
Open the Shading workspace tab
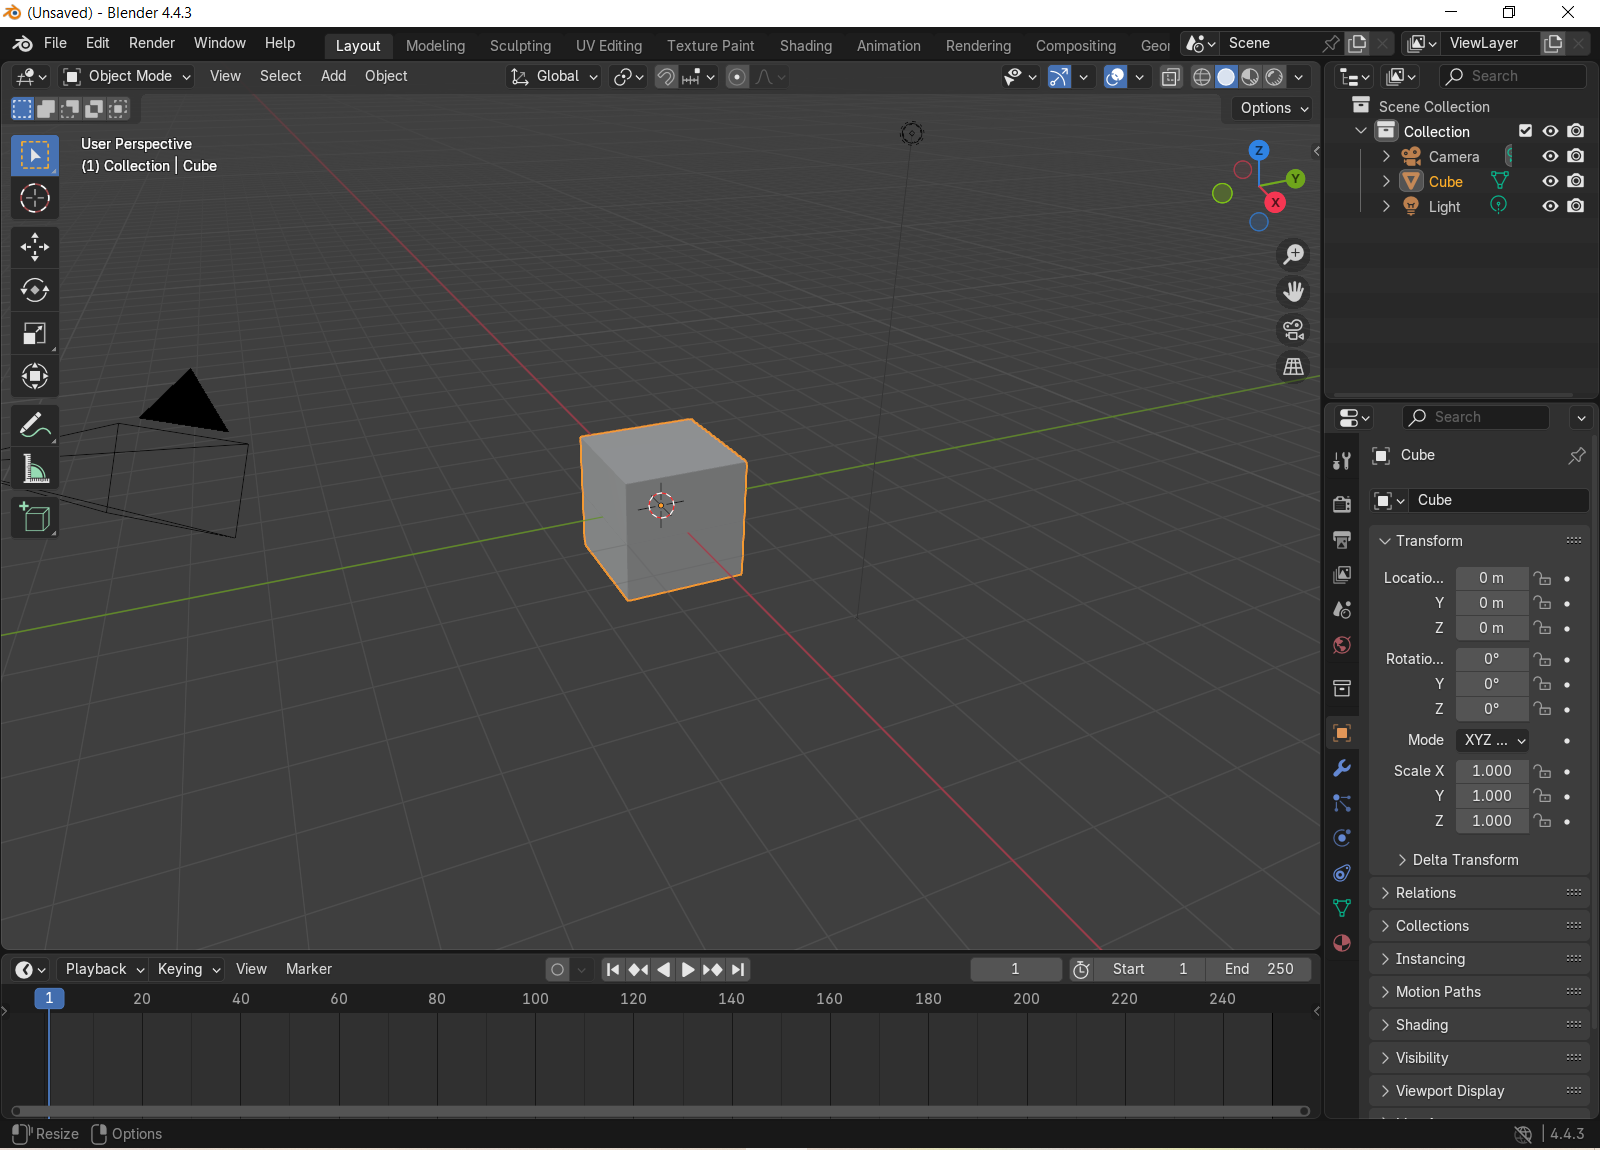[x=806, y=46]
